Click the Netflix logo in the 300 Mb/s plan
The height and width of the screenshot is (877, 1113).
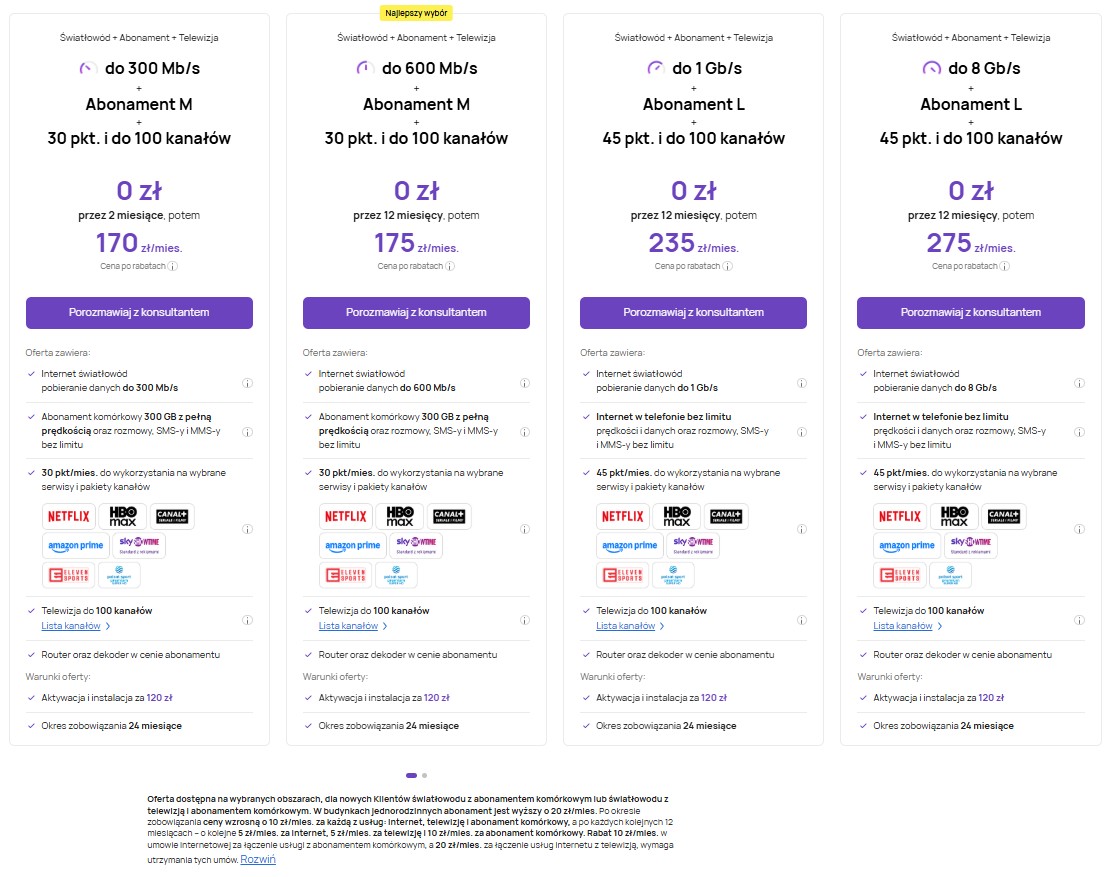click(68, 516)
